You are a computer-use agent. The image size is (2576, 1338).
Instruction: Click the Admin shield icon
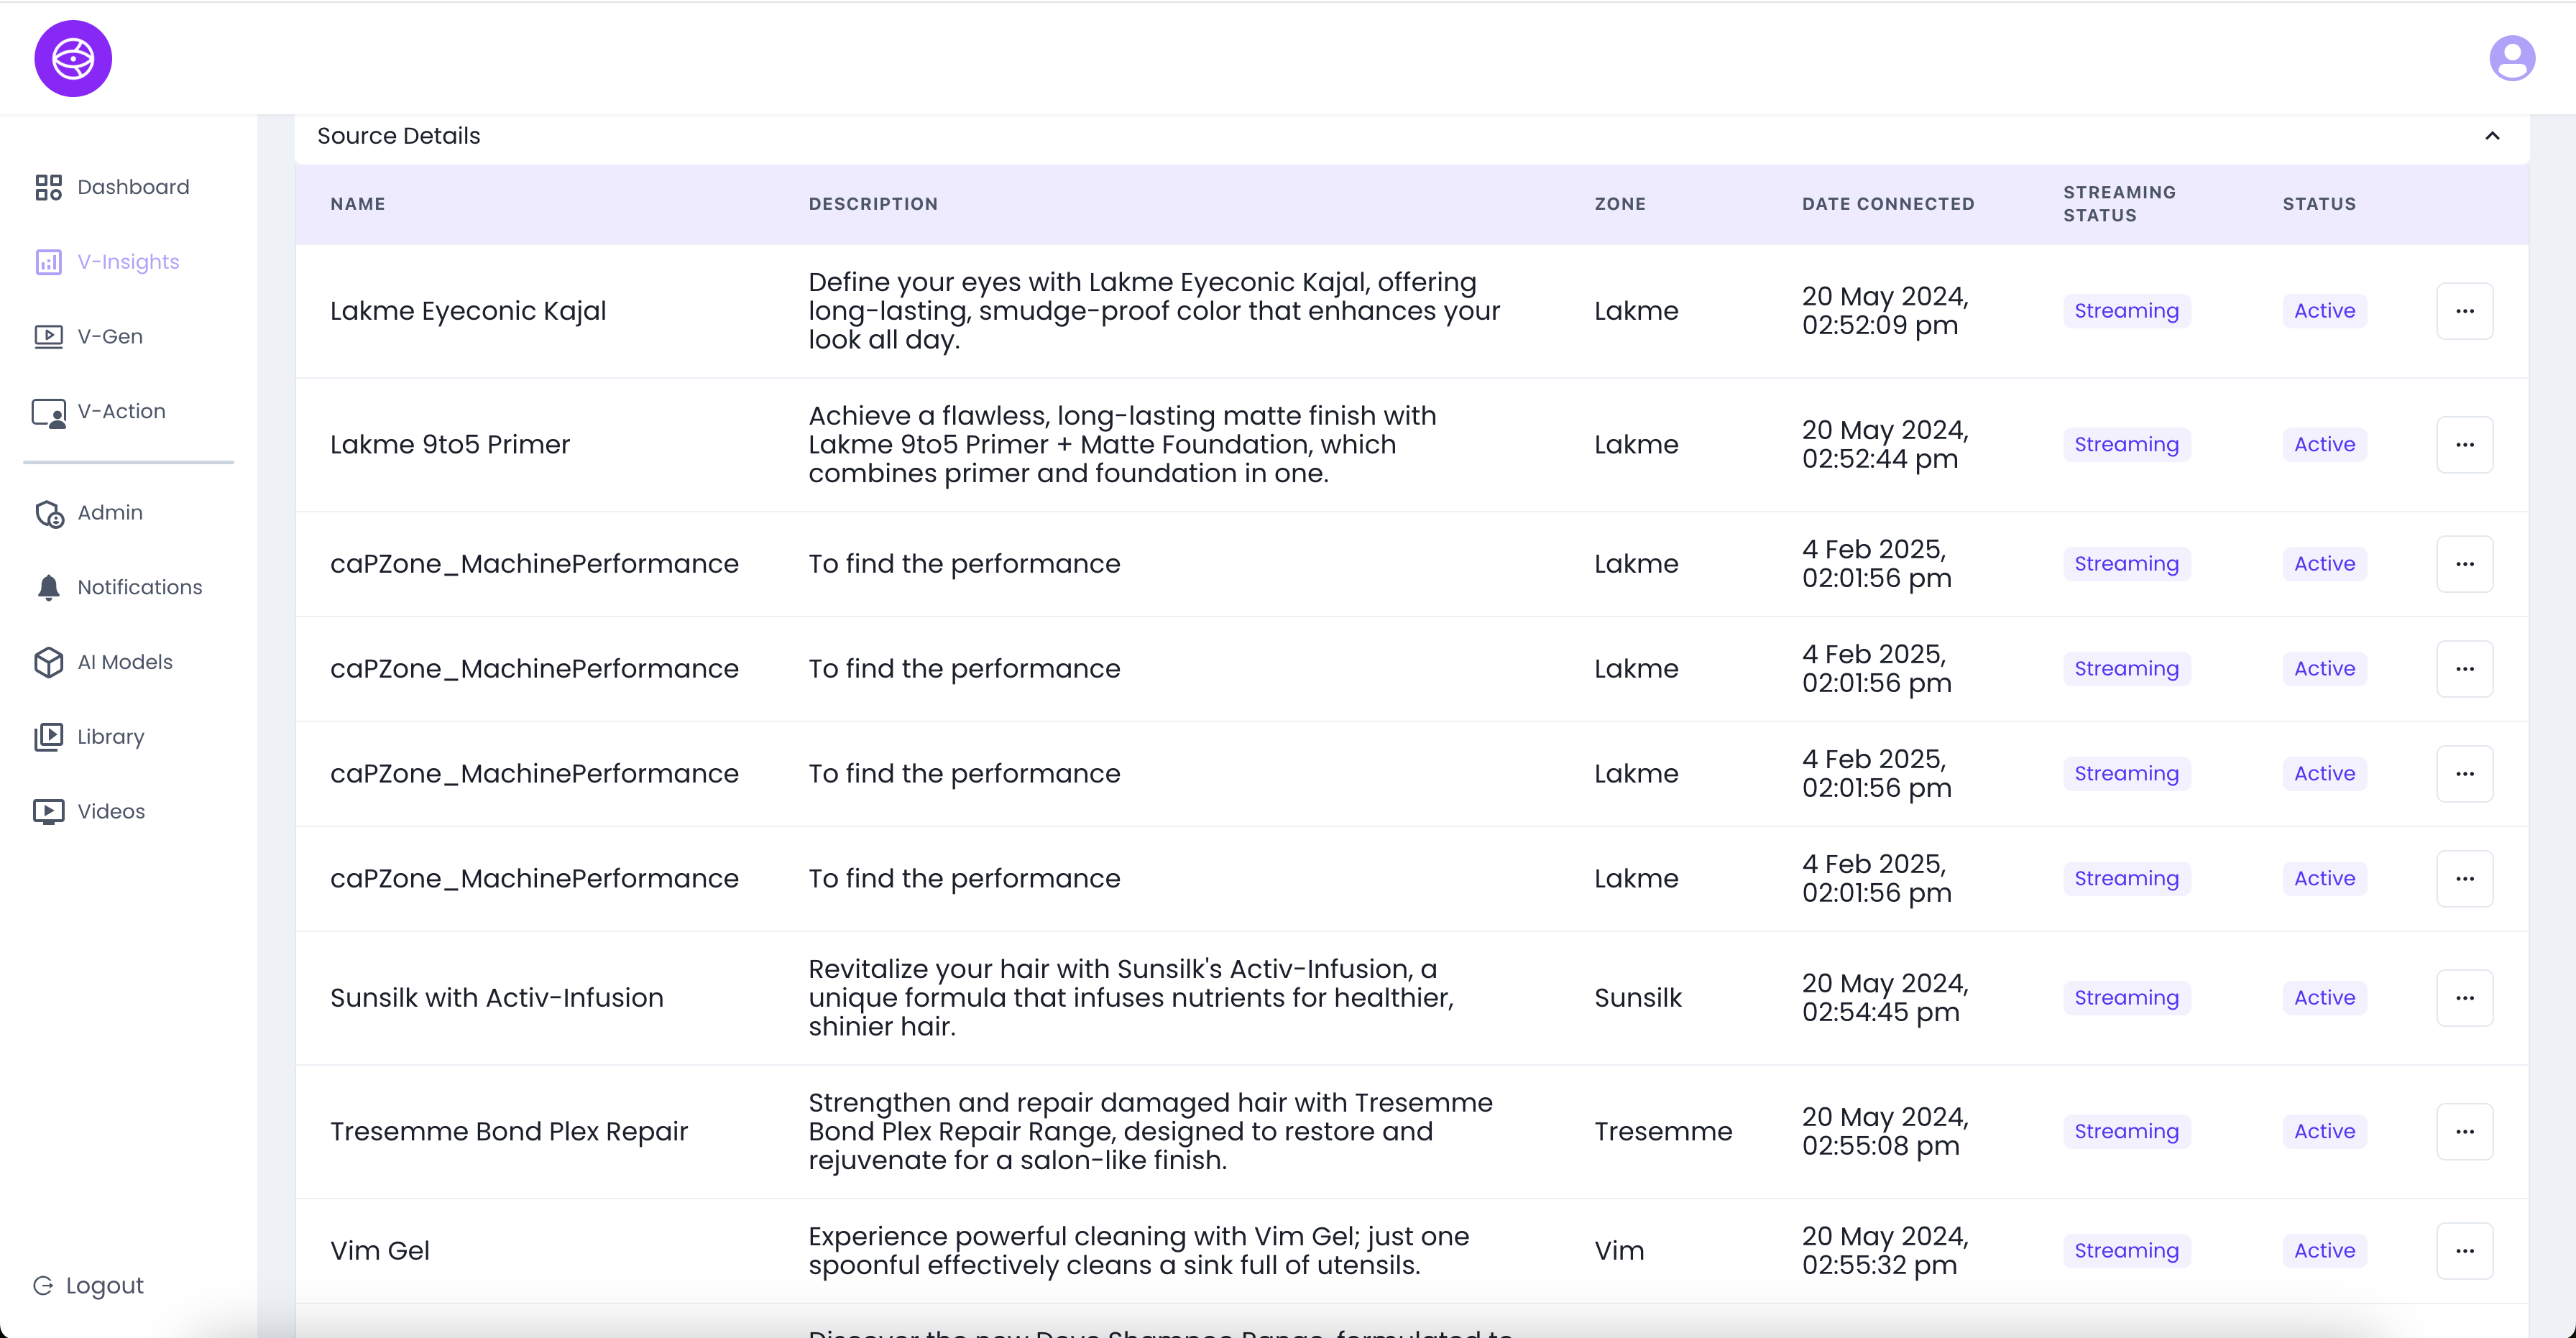[x=48, y=513]
